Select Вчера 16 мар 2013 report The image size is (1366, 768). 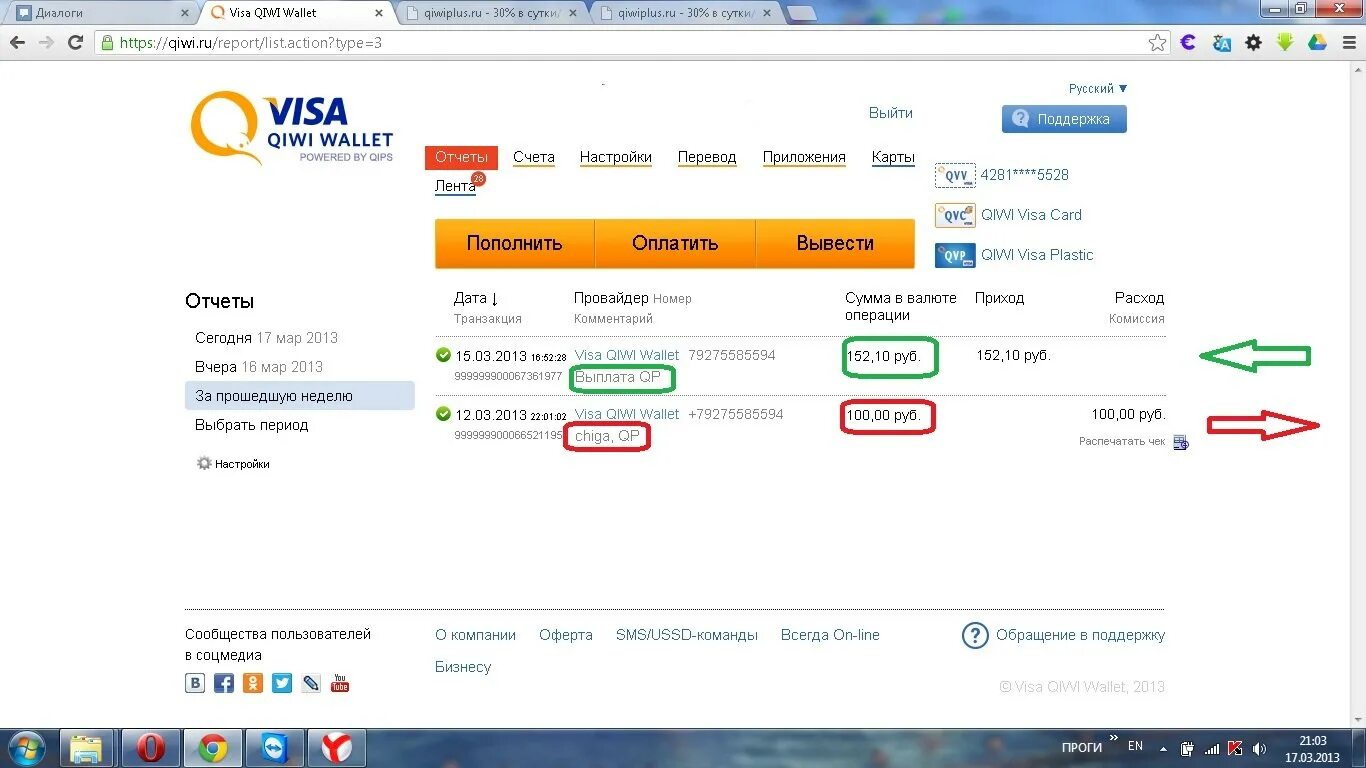pos(259,367)
